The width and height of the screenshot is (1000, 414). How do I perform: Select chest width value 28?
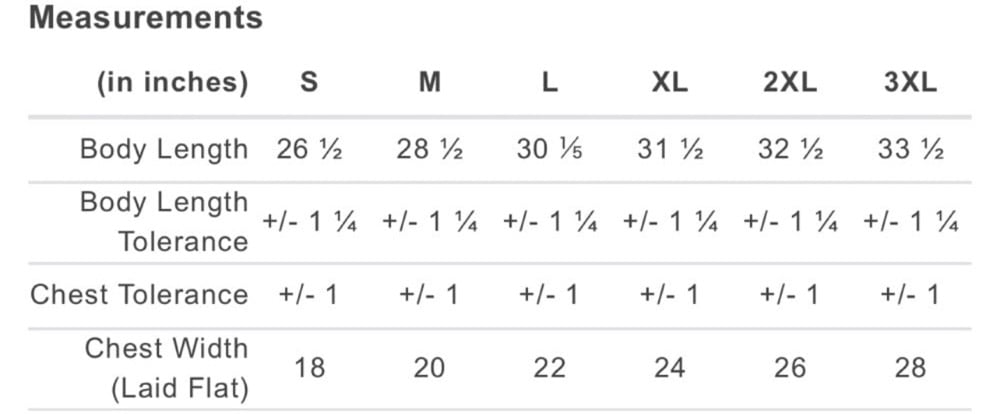[910, 368]
